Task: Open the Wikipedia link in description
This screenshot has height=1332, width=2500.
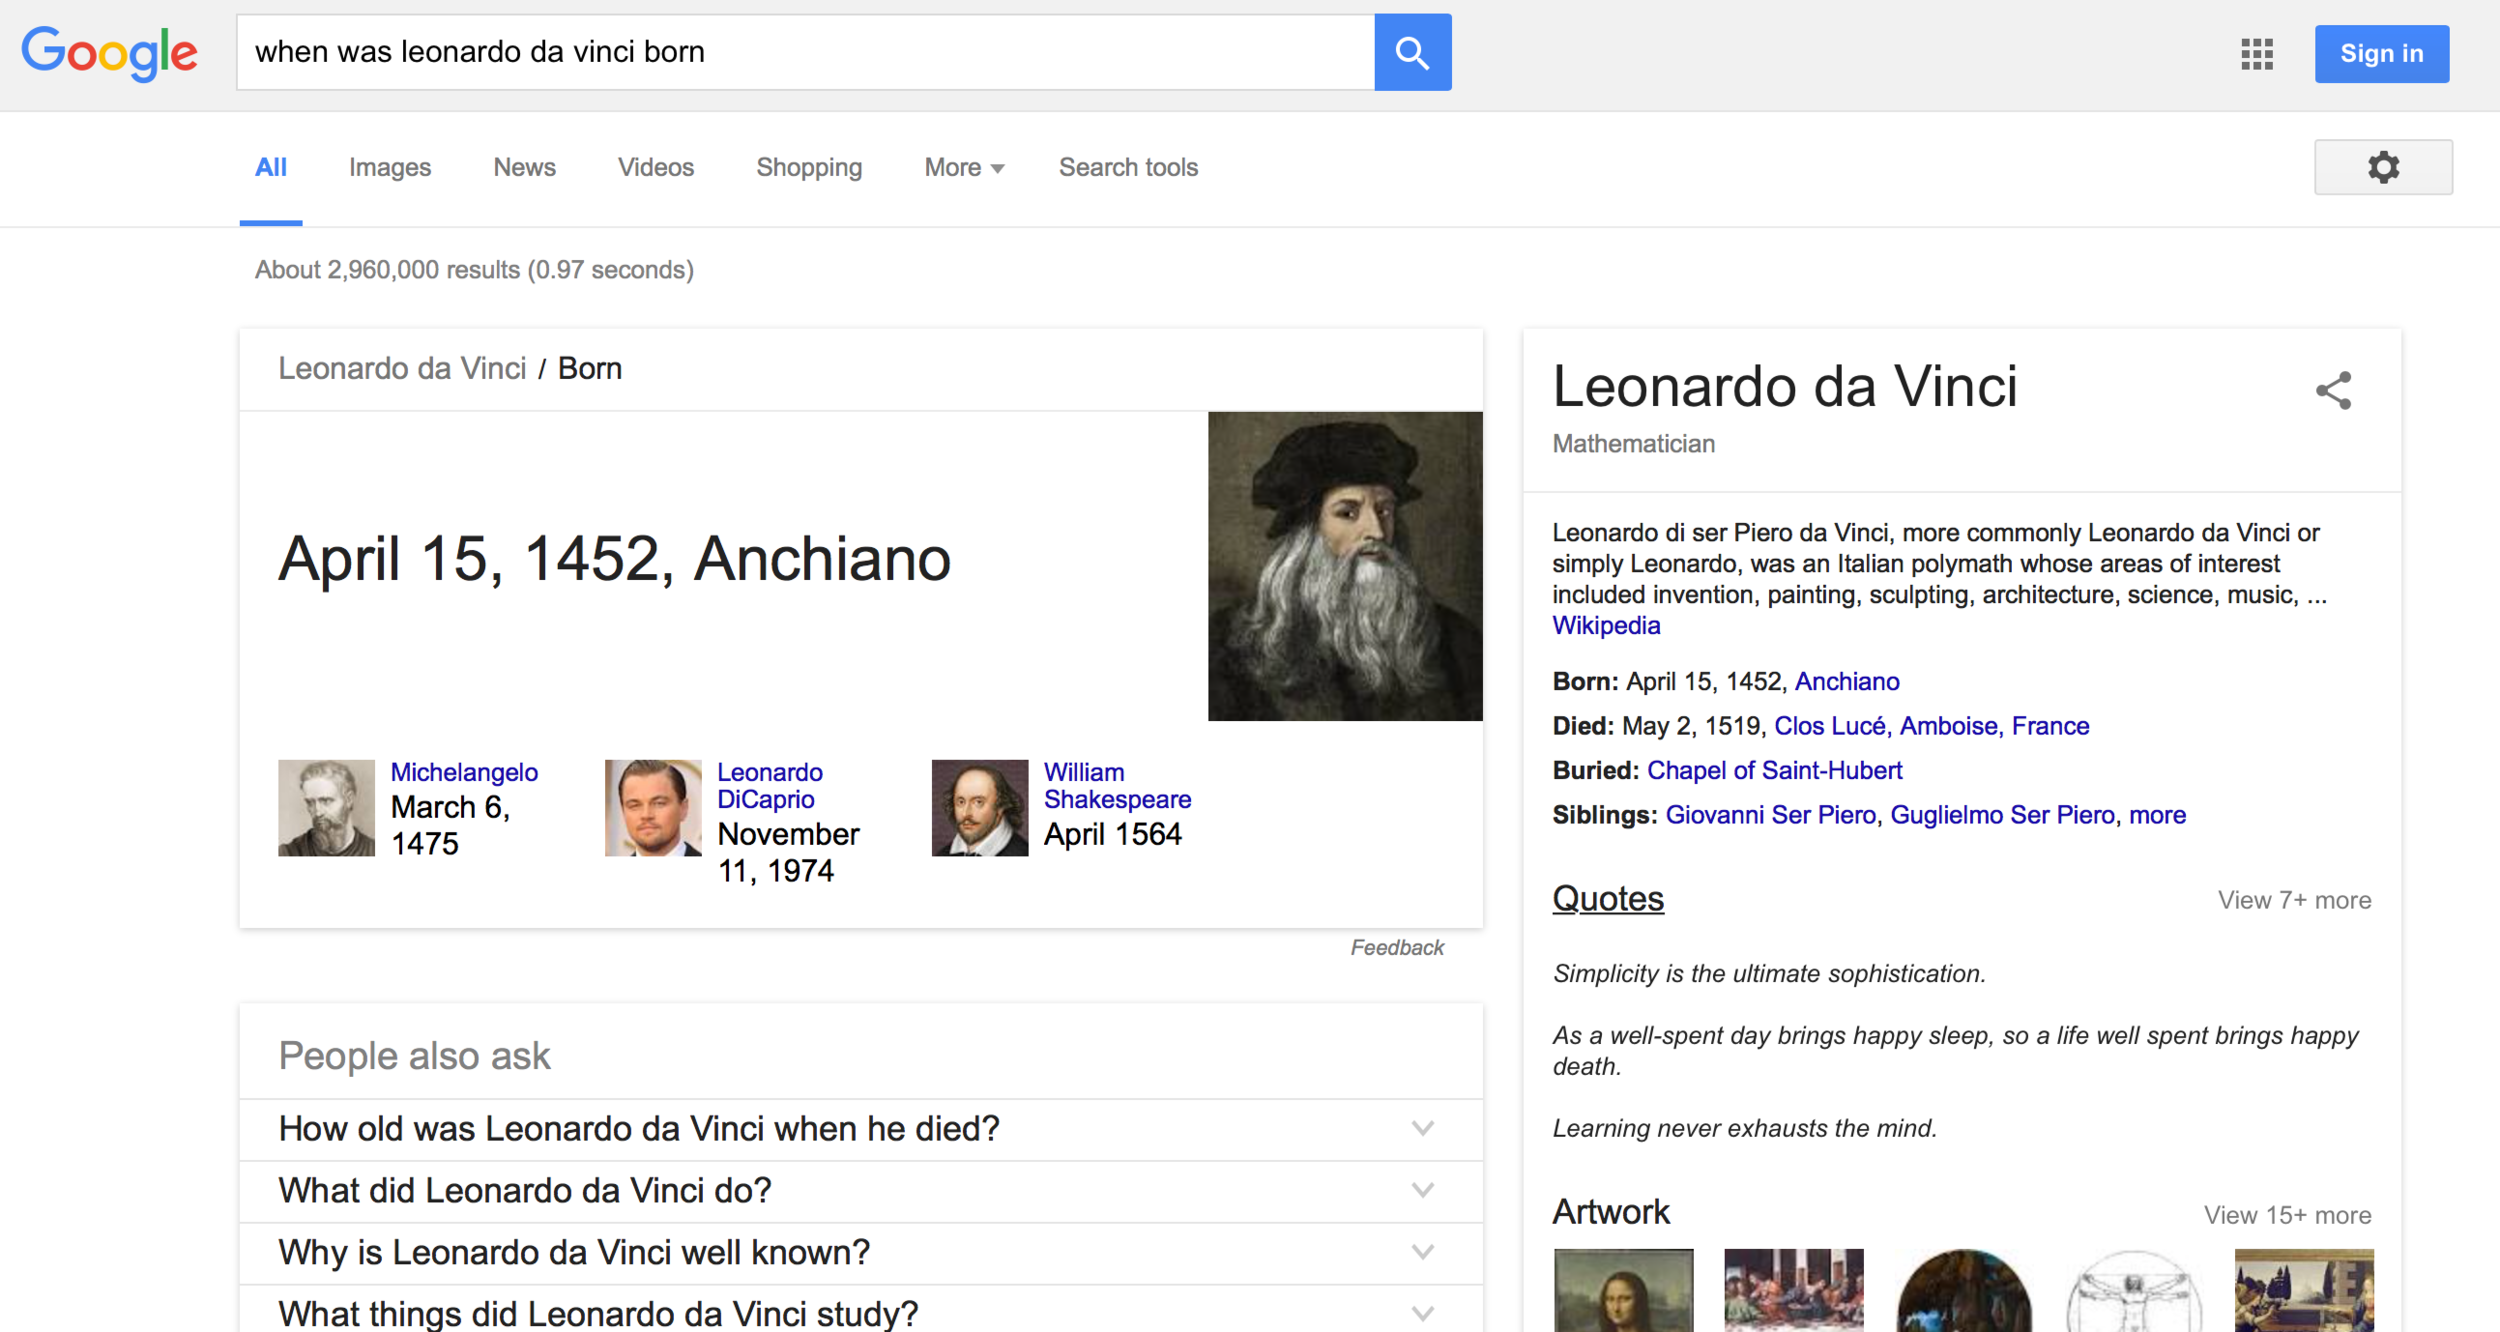Action: point(1606,626)
